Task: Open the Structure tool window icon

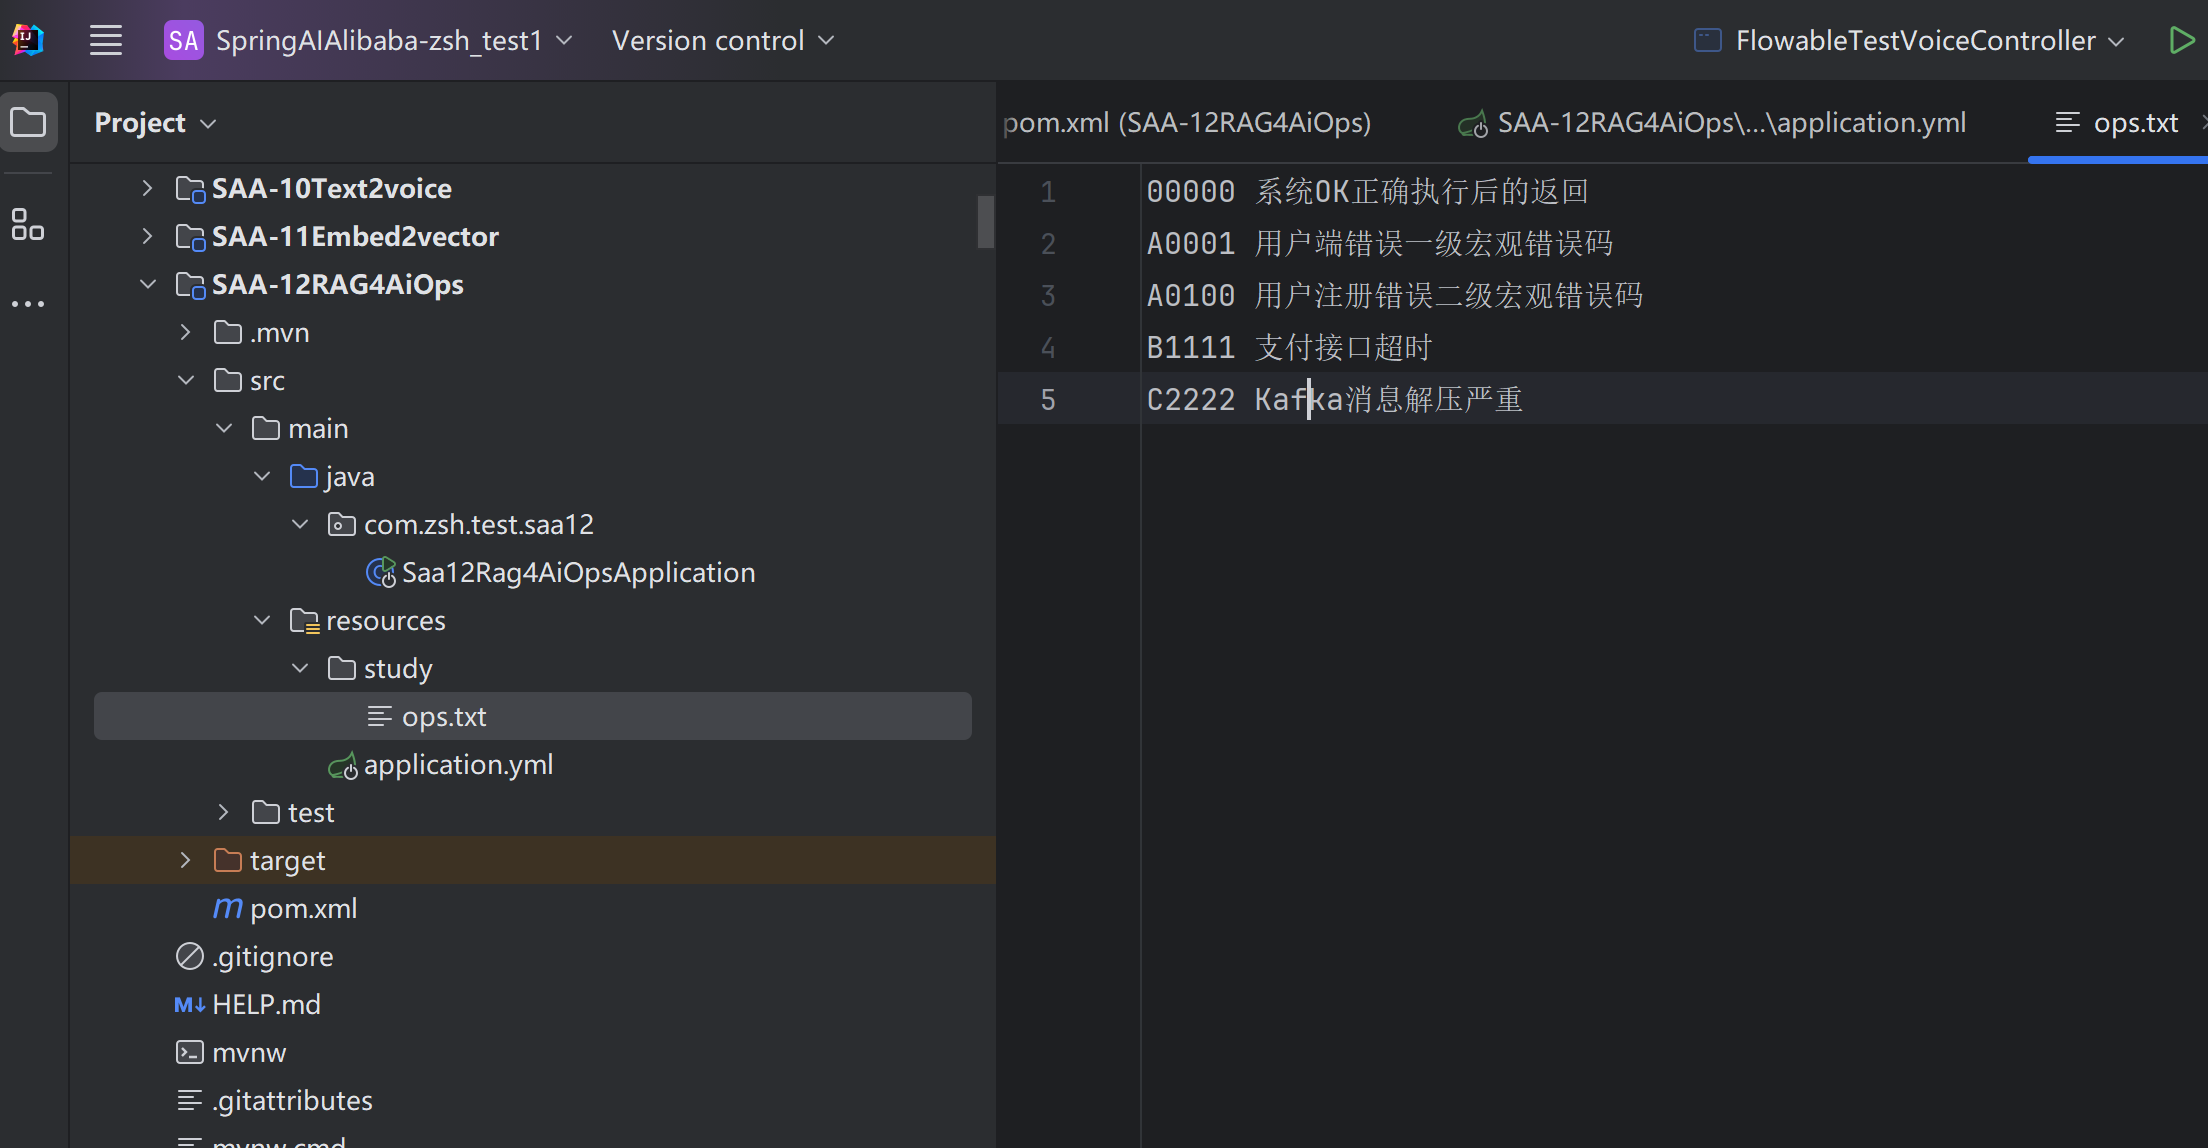Action: 28,224
